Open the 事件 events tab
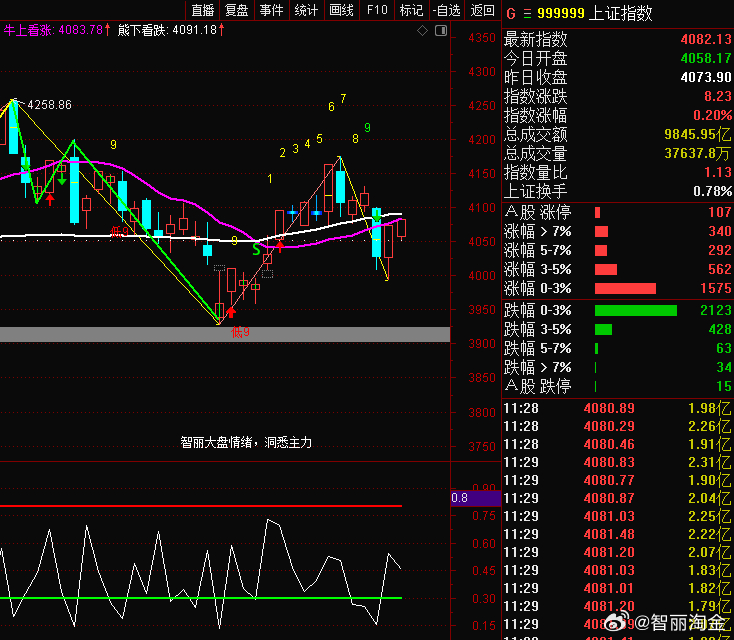 (x=272, y=10)
